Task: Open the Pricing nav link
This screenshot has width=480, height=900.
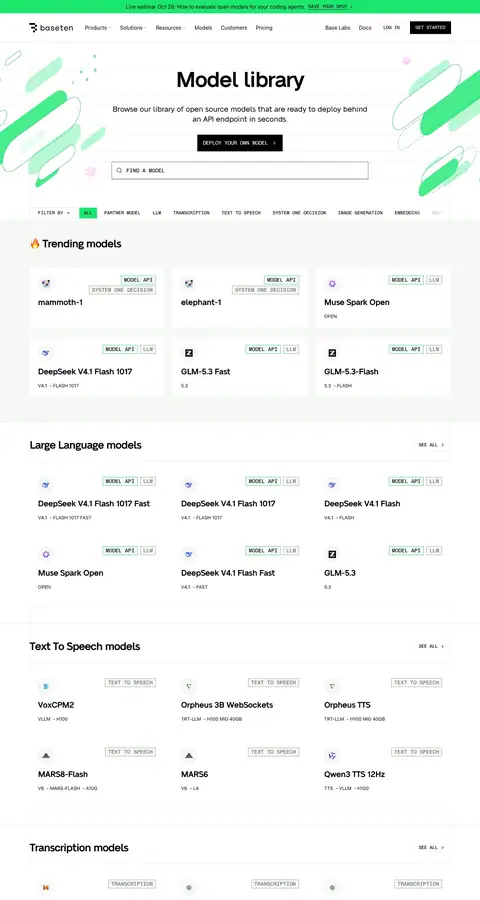Action: (264, 28)
